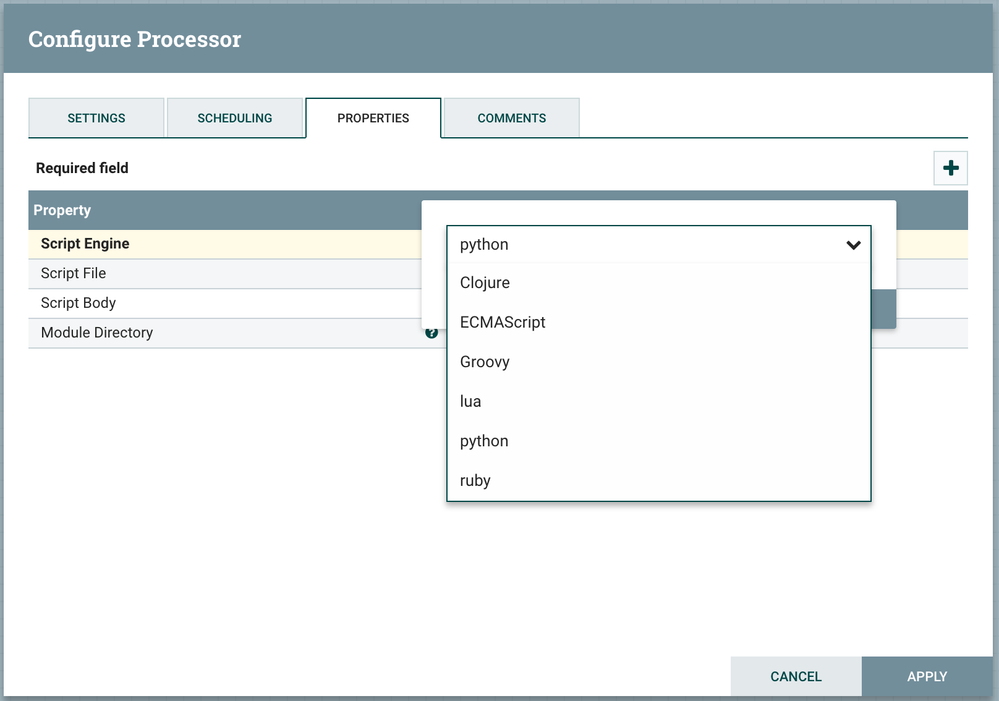Image resolution: width=999 pixels, height=701 pixels.
Task: Select the Properties tab
Action: tap(373, 118)
